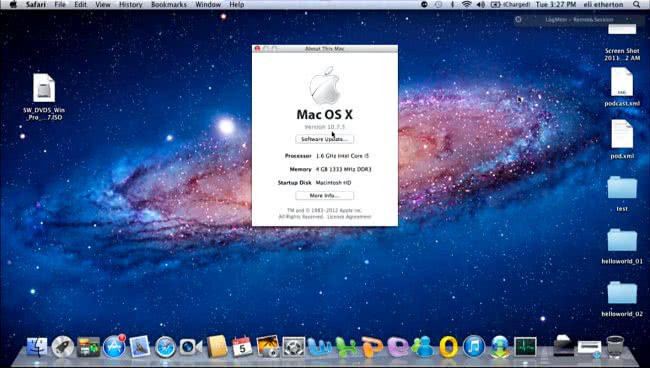Open the eli etherton user menu

pos(603,5)
